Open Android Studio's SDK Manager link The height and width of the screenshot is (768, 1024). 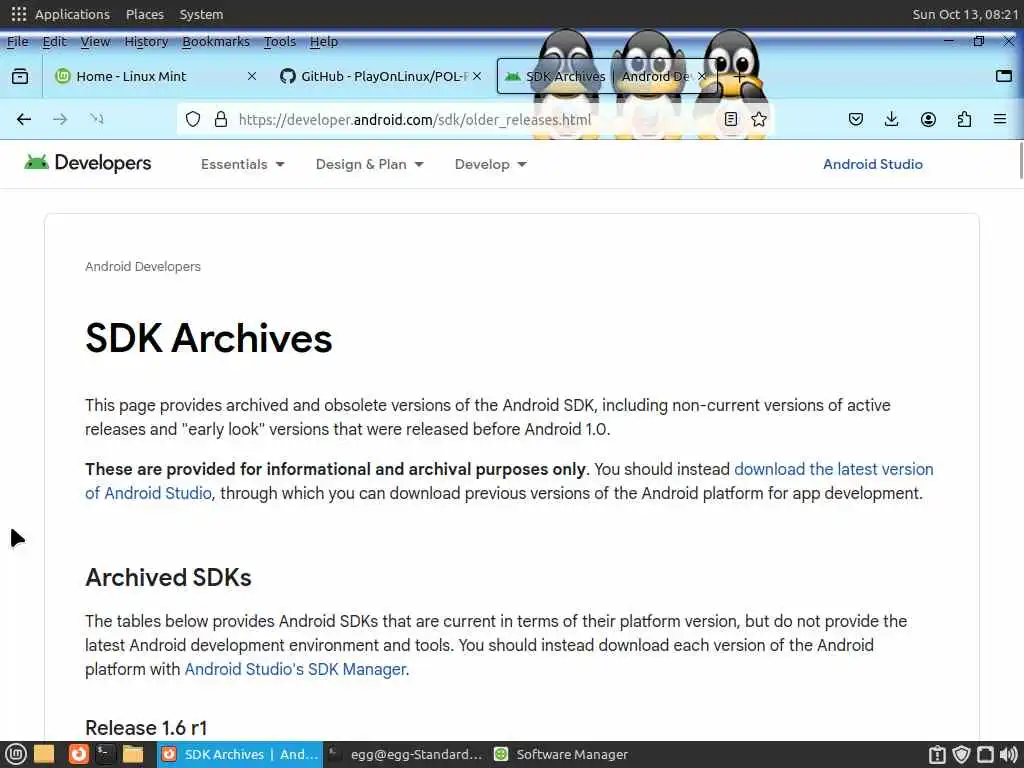coord(295,669)
